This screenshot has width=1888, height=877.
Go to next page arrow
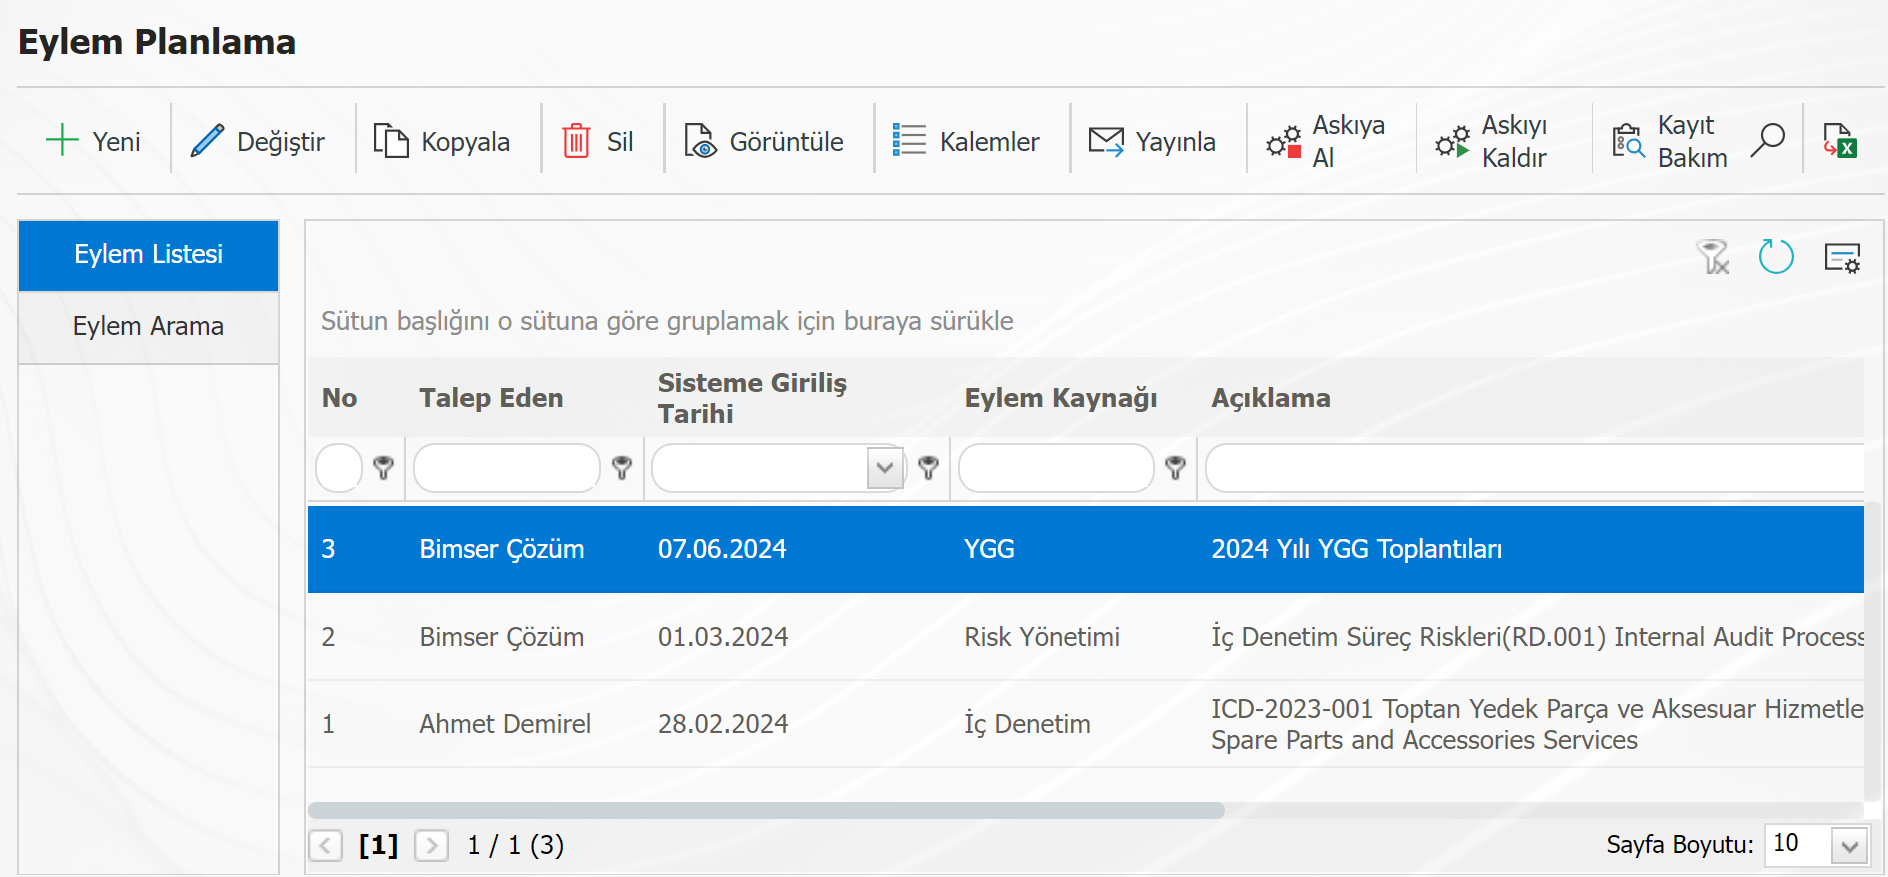tap(432, 846)
